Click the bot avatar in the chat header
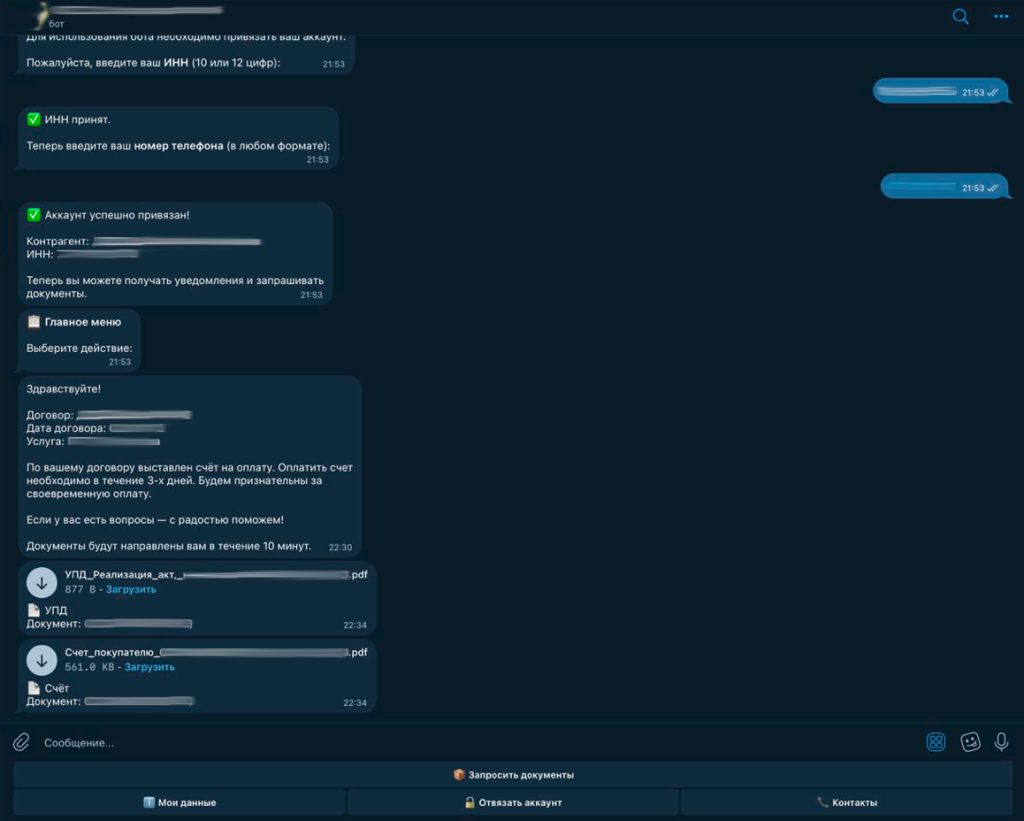 41,14
